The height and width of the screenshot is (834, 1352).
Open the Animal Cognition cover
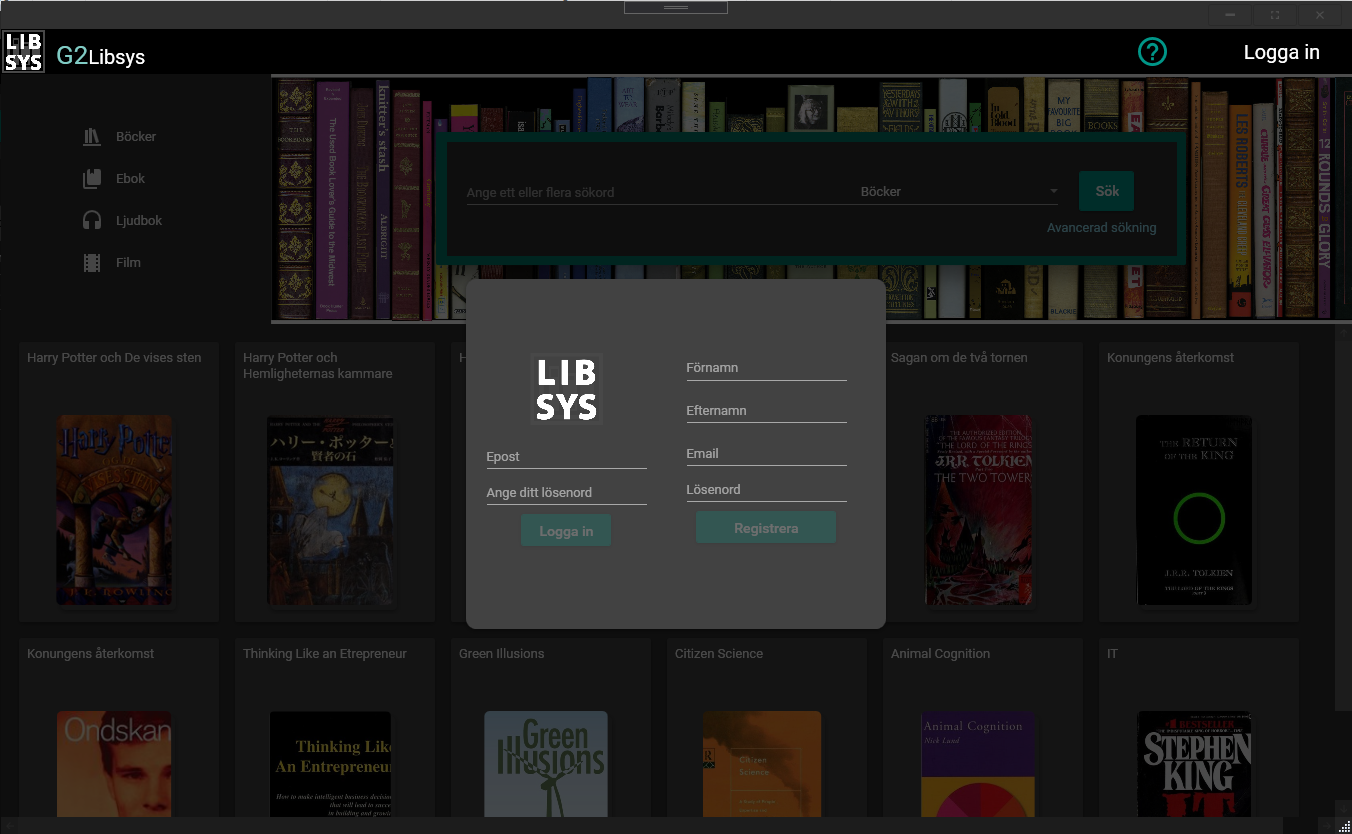click(x=978, y=765)
